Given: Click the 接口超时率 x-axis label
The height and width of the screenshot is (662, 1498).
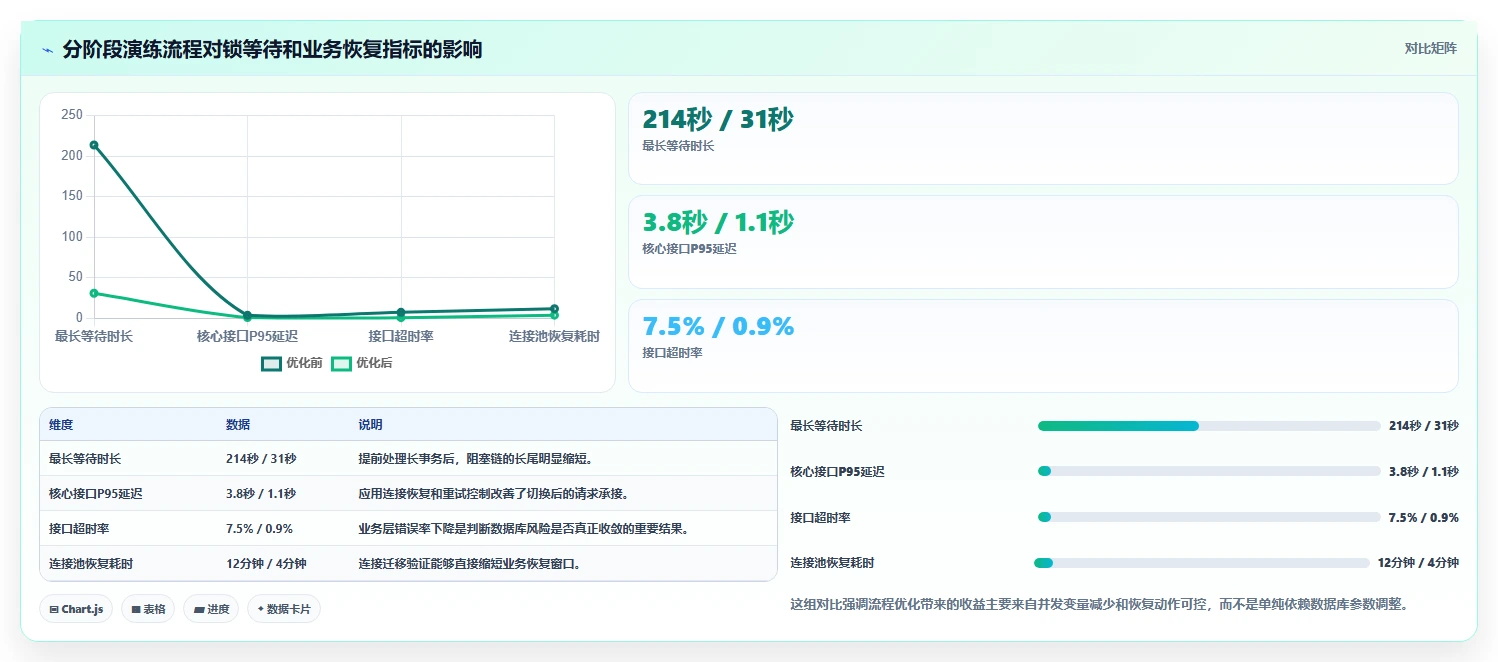Looking at the screenshot, I should point(401,337).
